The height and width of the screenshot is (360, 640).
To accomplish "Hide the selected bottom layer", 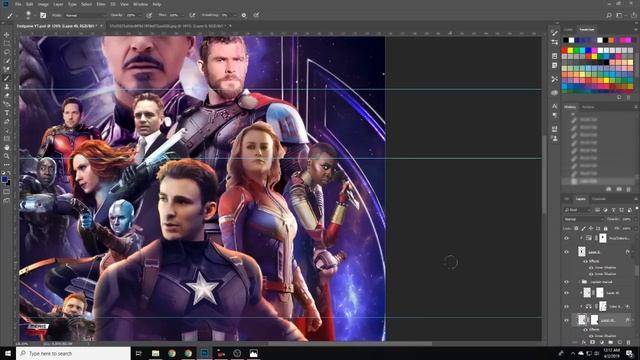I will click(x=567, y=320).
